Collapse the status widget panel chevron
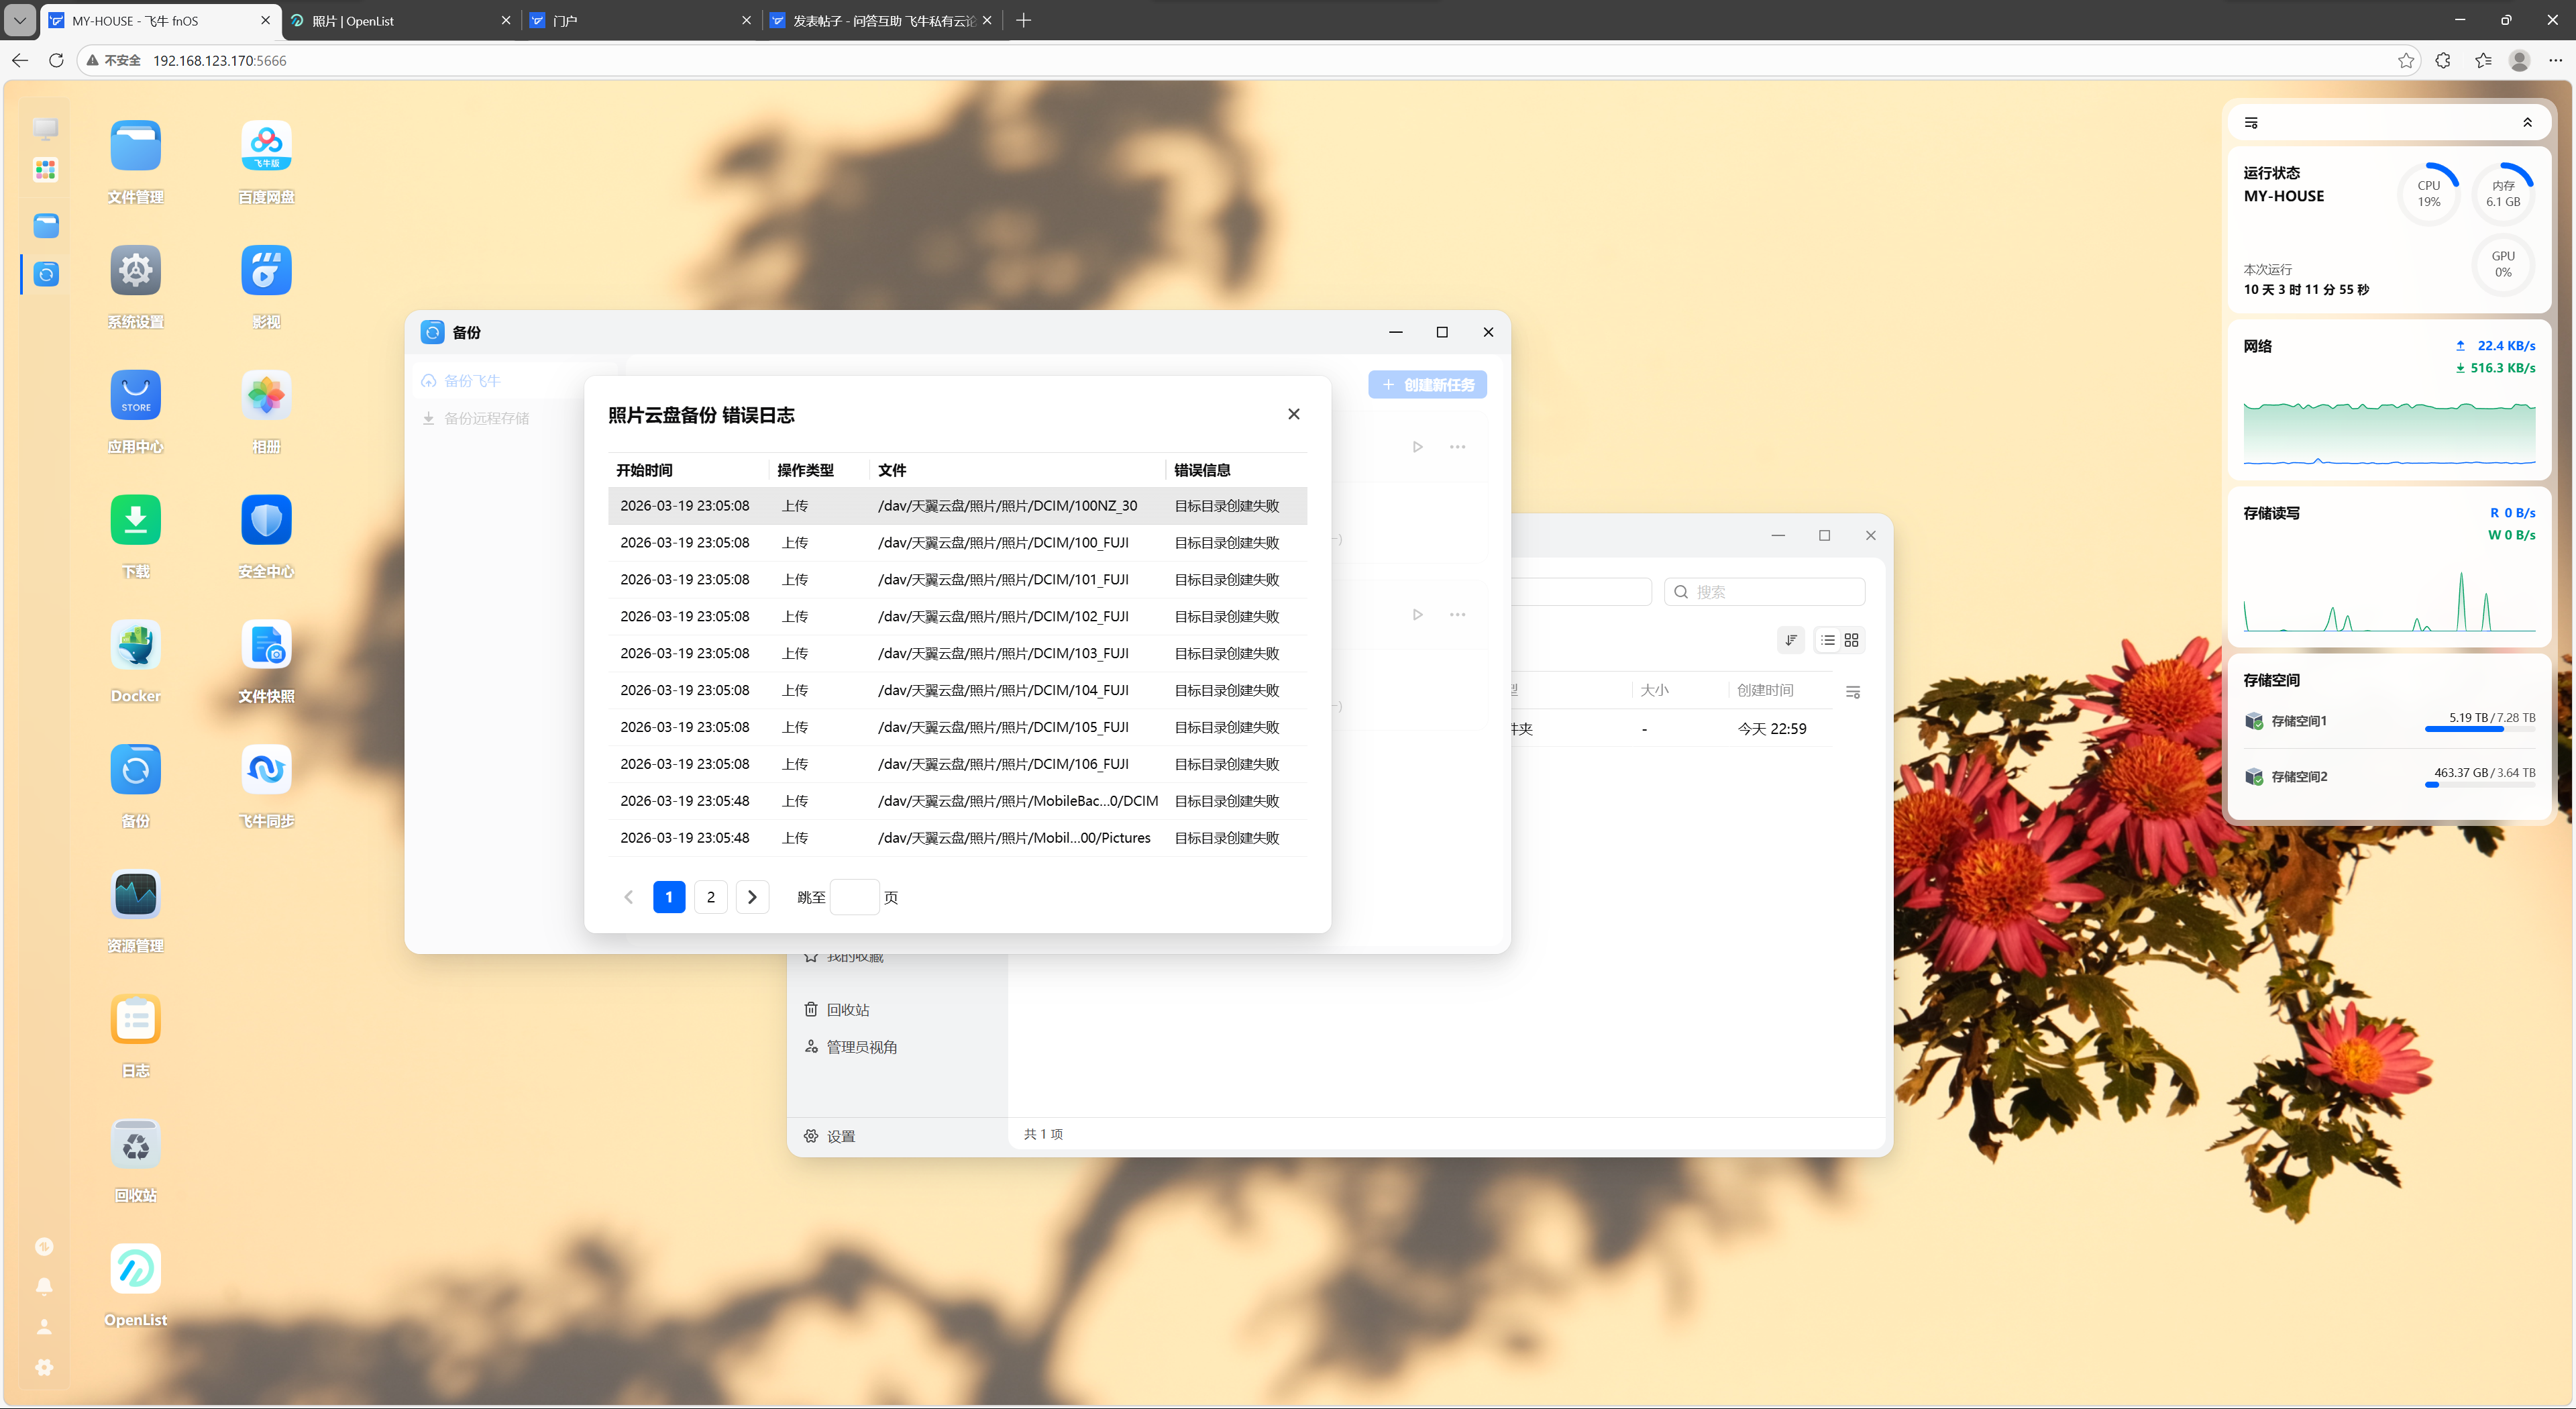The height and width of the screenshot is (1409, 2576). [2527, 123]
